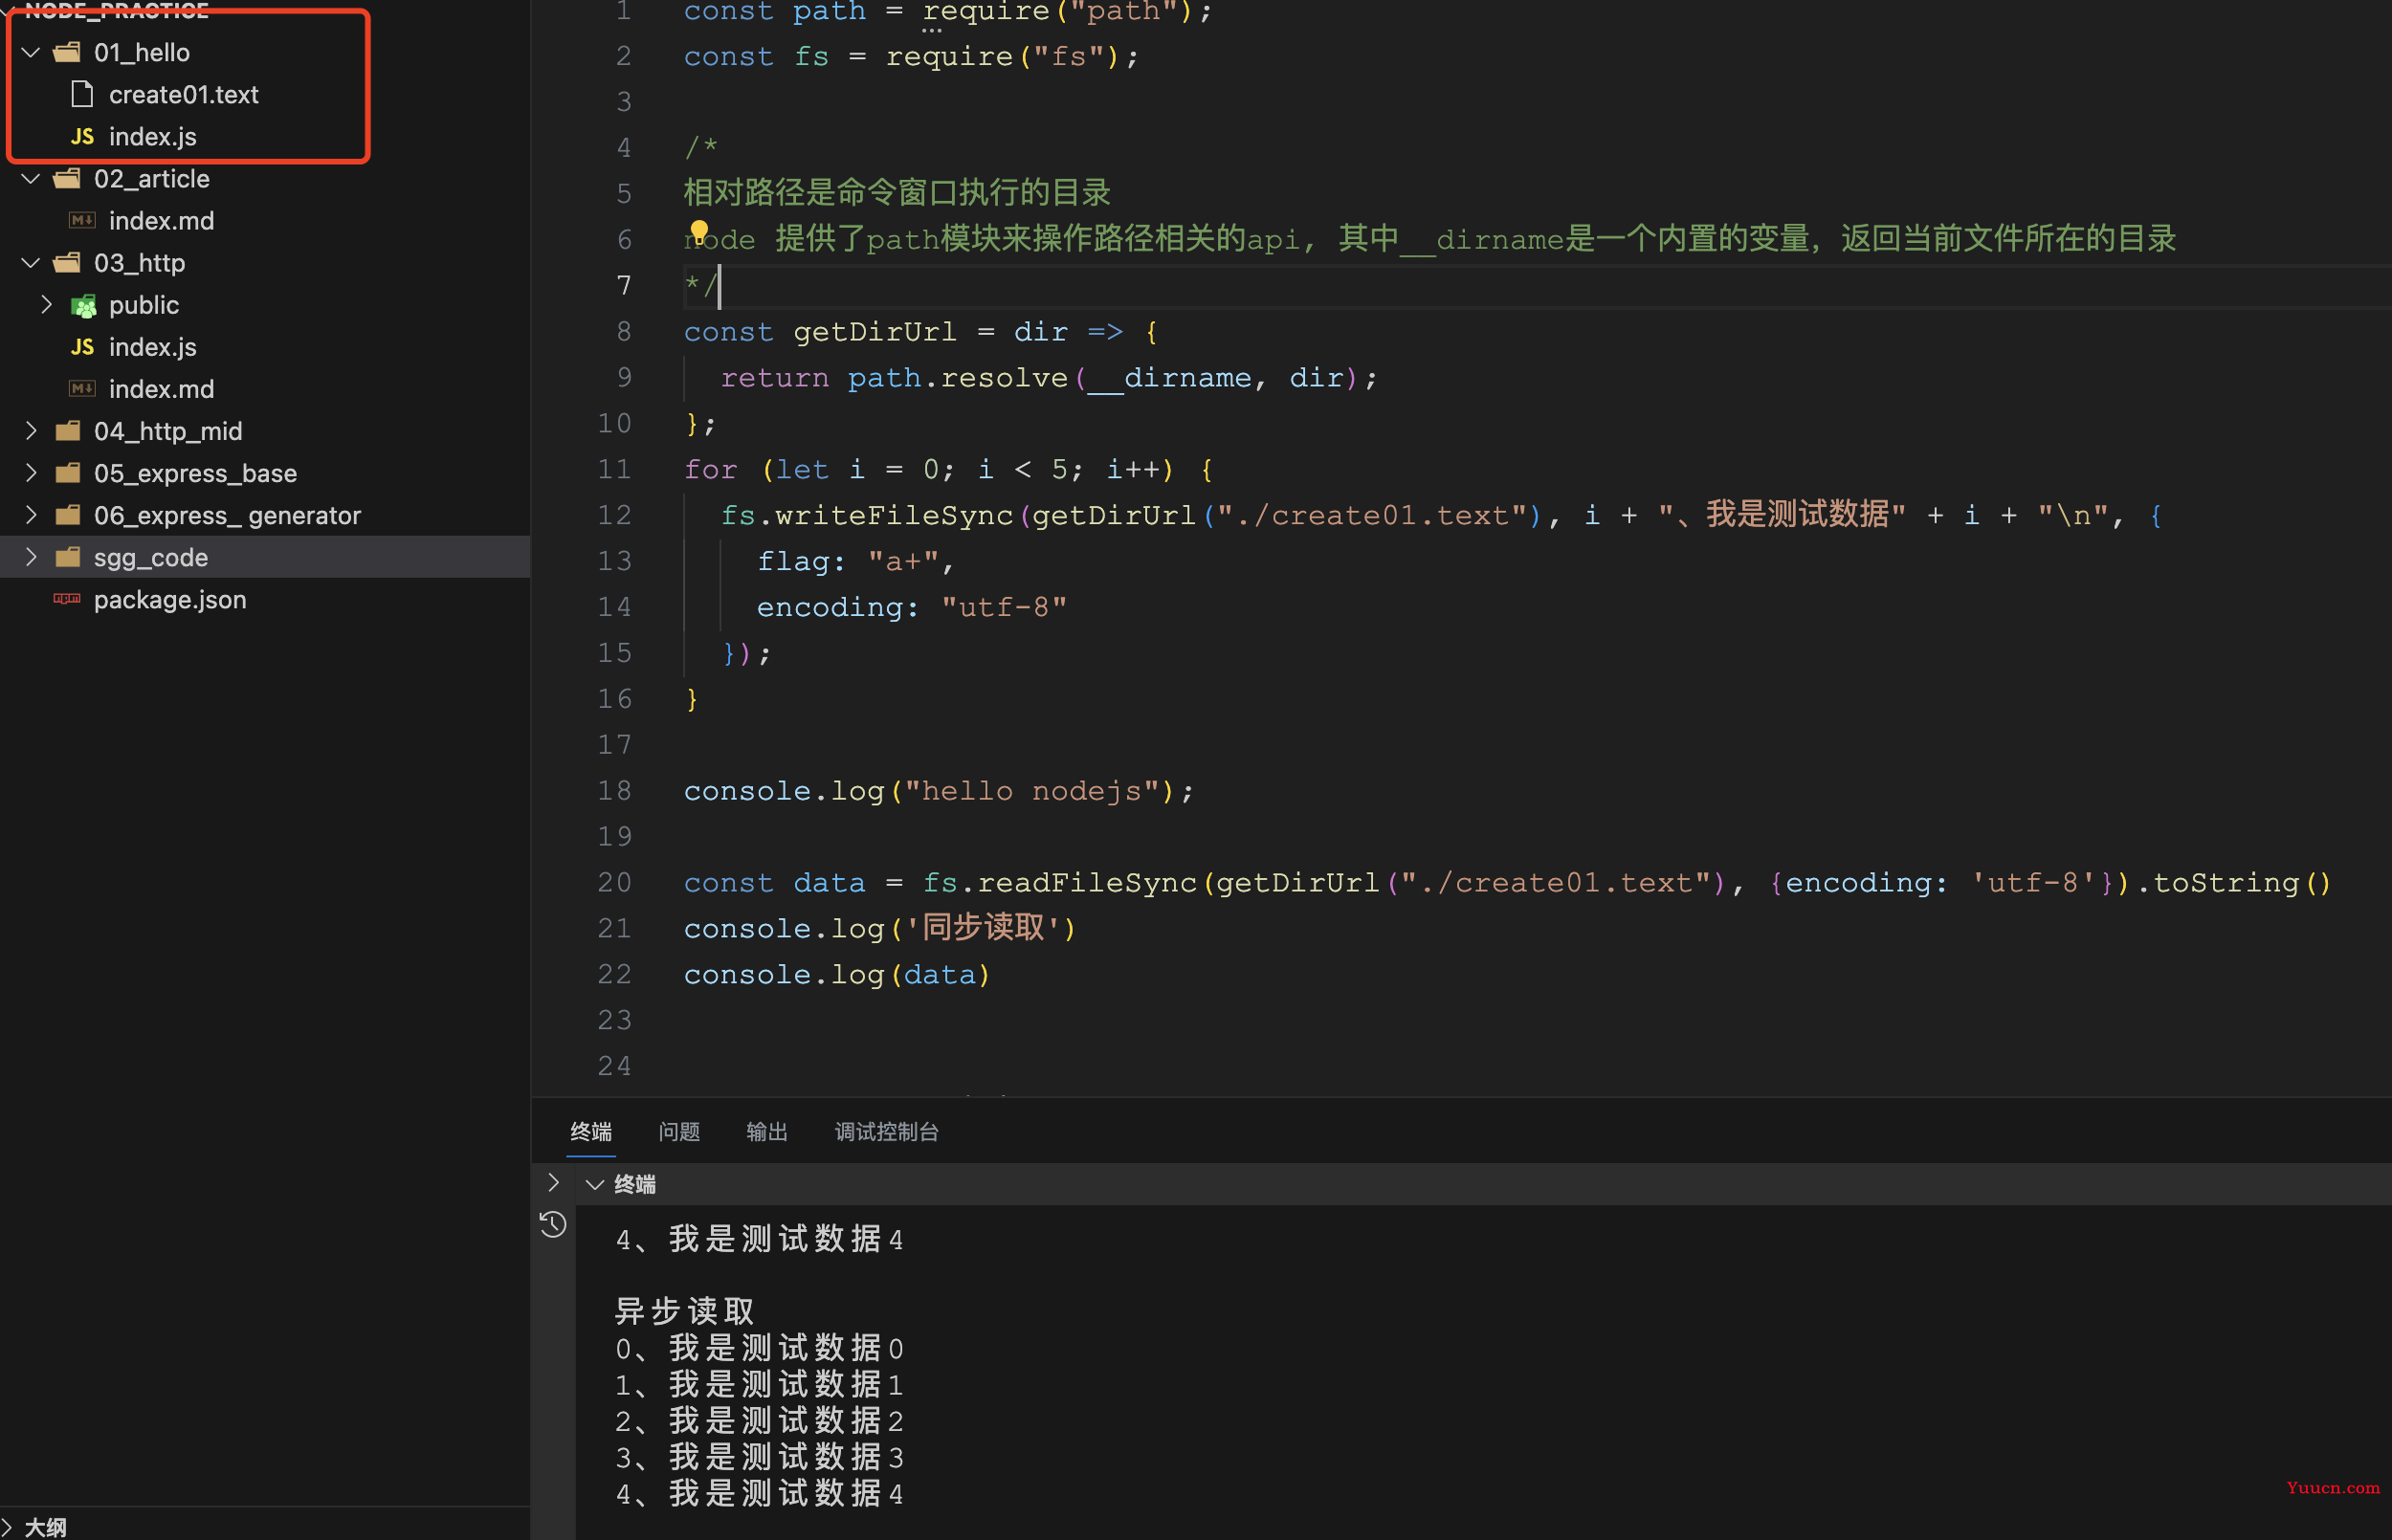Switch to the 问题 problems tab
Screen dimensions: 2392x1540
pos(679,1132)
